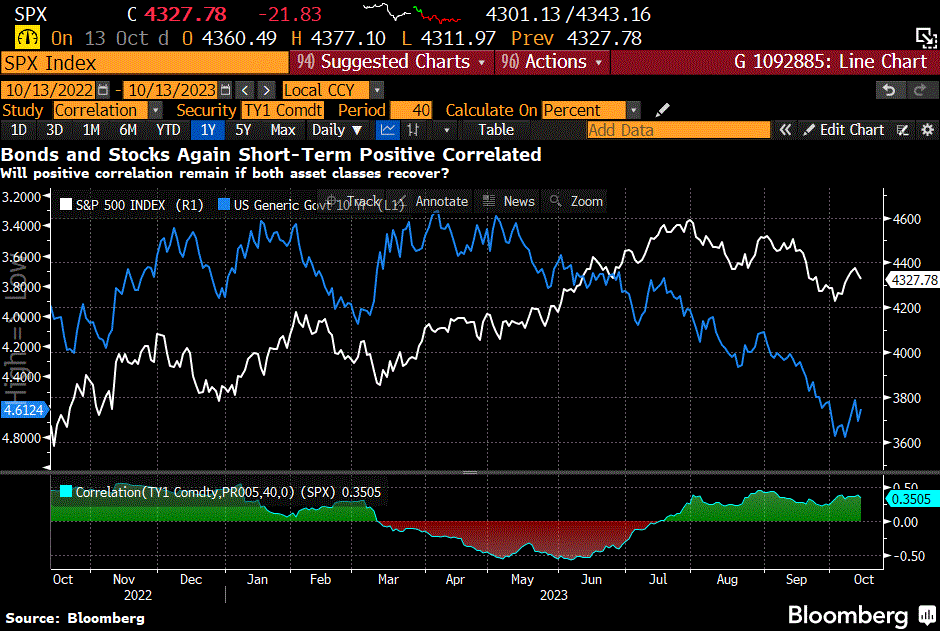Open the Suggested Charts menu

tap(391, 62)
